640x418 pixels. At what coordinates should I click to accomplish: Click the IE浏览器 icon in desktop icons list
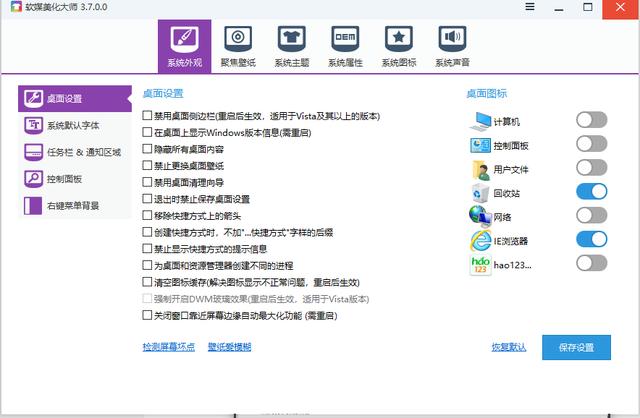478,240
